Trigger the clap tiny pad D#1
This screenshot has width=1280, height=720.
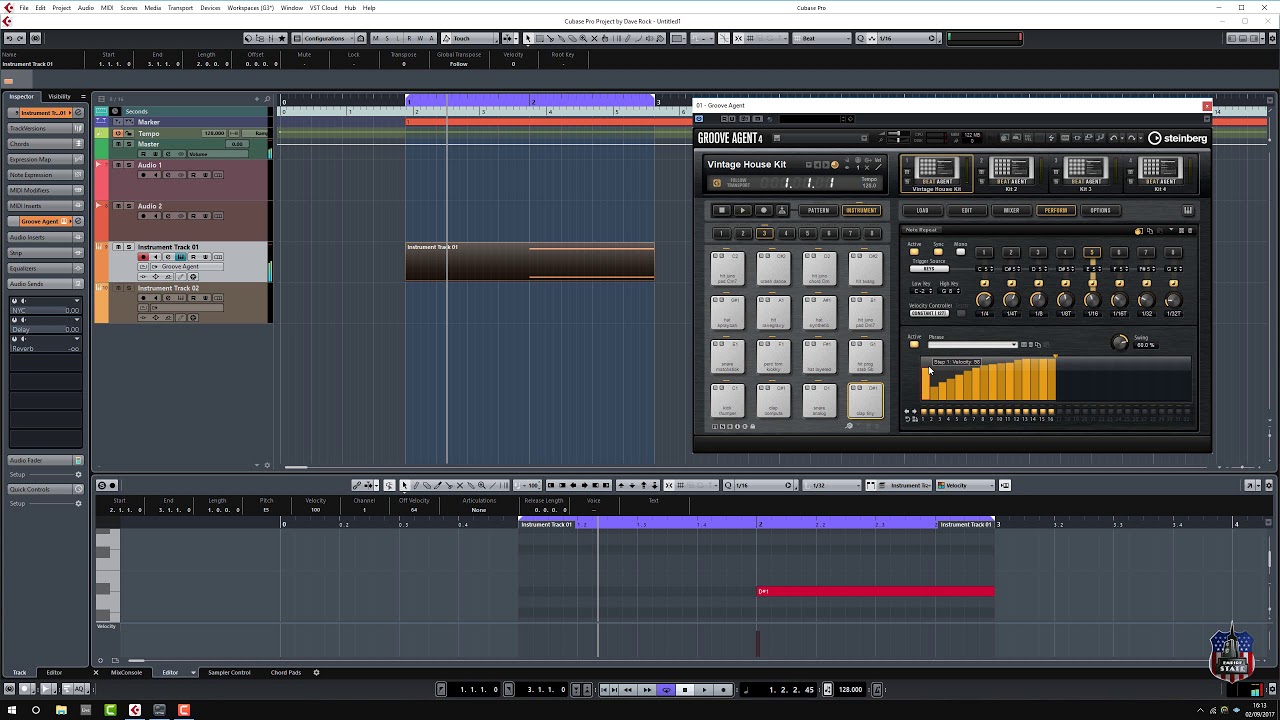tap(866, 400)
